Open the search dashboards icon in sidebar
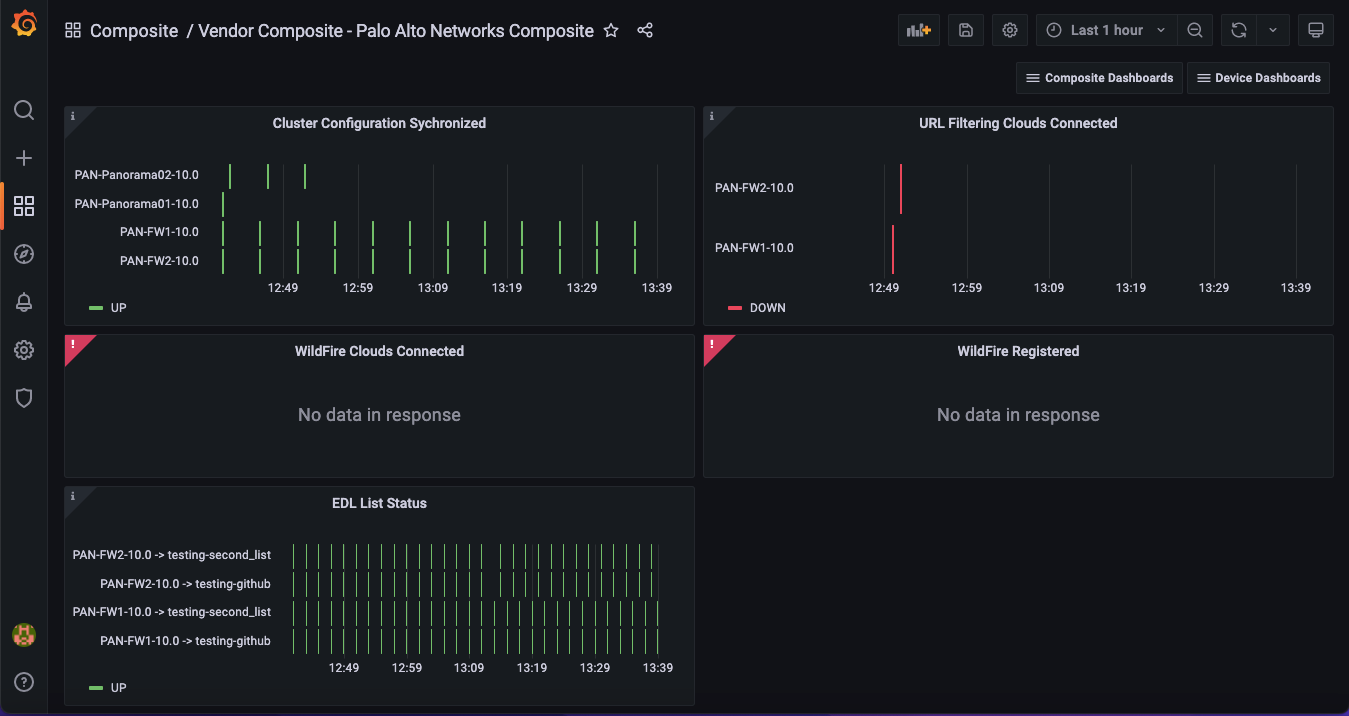 (x=24, y=110)
